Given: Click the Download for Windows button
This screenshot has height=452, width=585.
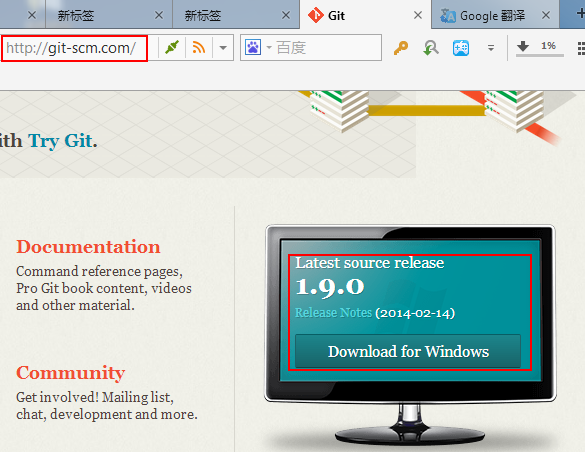Looking at the screenshot, I should 408,351.
